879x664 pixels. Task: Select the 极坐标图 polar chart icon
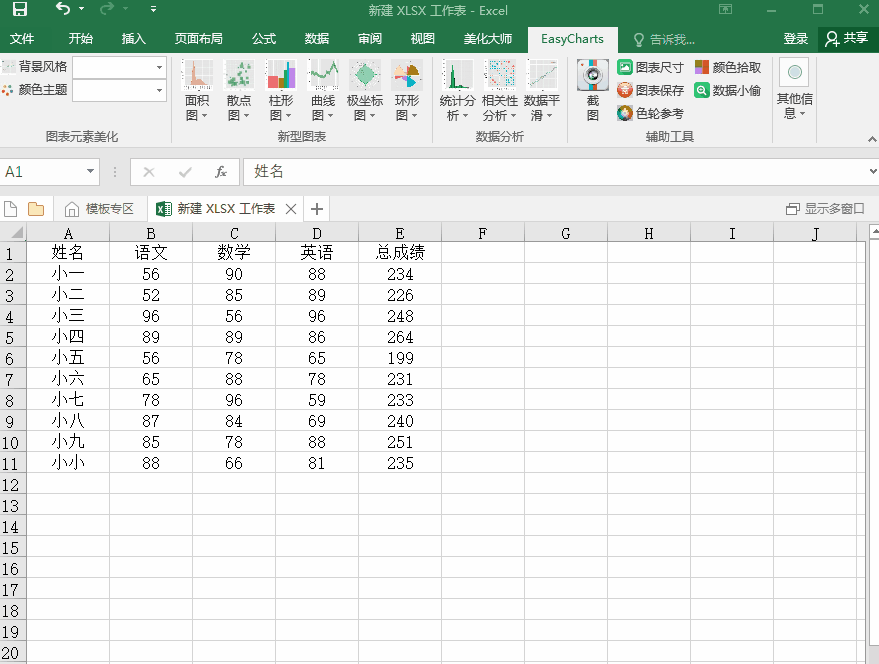(365, 77)
